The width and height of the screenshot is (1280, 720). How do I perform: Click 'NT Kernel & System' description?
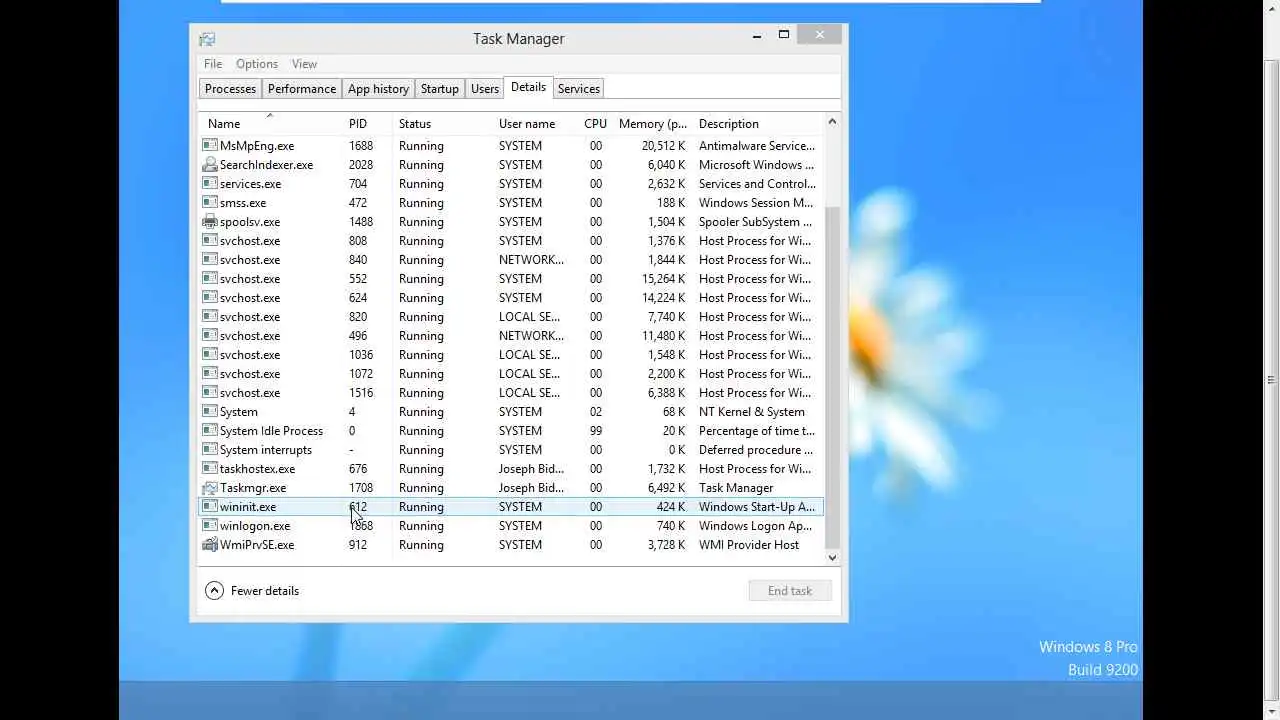(752, 411)
